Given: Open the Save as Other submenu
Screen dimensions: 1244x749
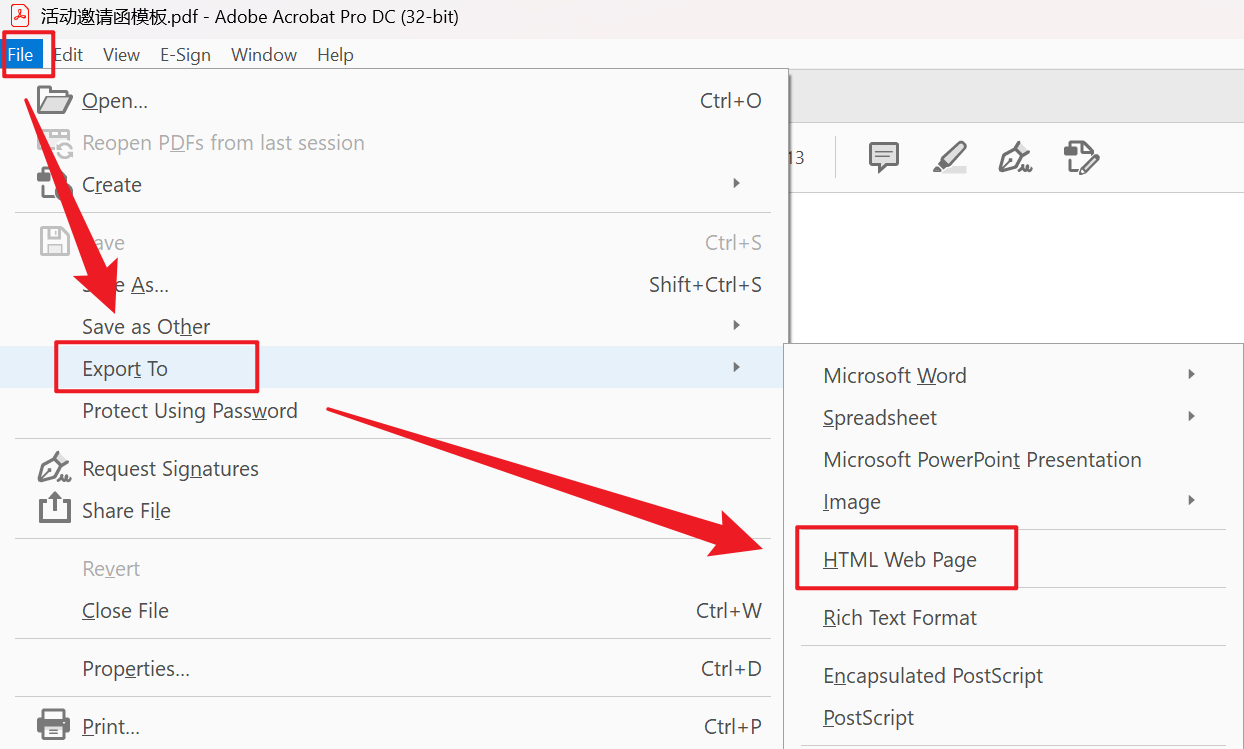Looking at the screenshot, I should click(146, 327).
